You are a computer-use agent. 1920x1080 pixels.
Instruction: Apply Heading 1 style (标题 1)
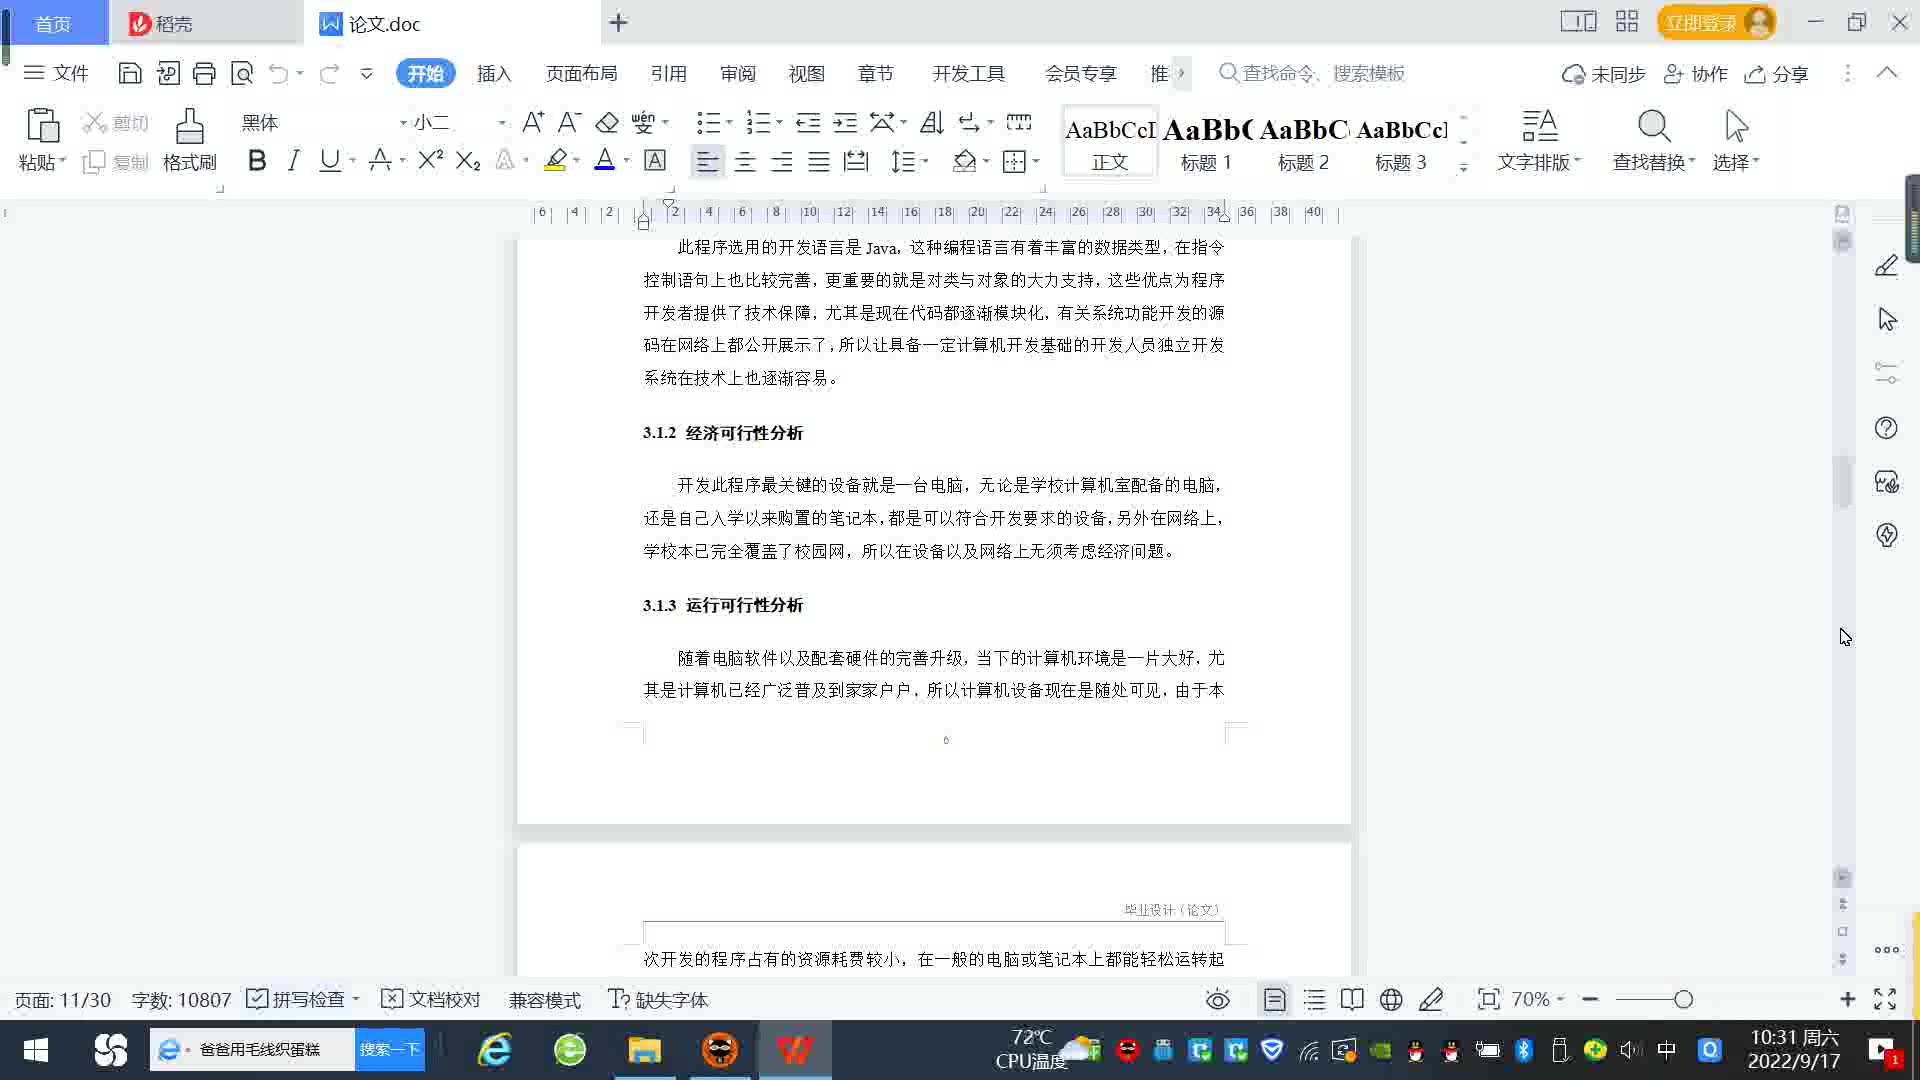1206,141
